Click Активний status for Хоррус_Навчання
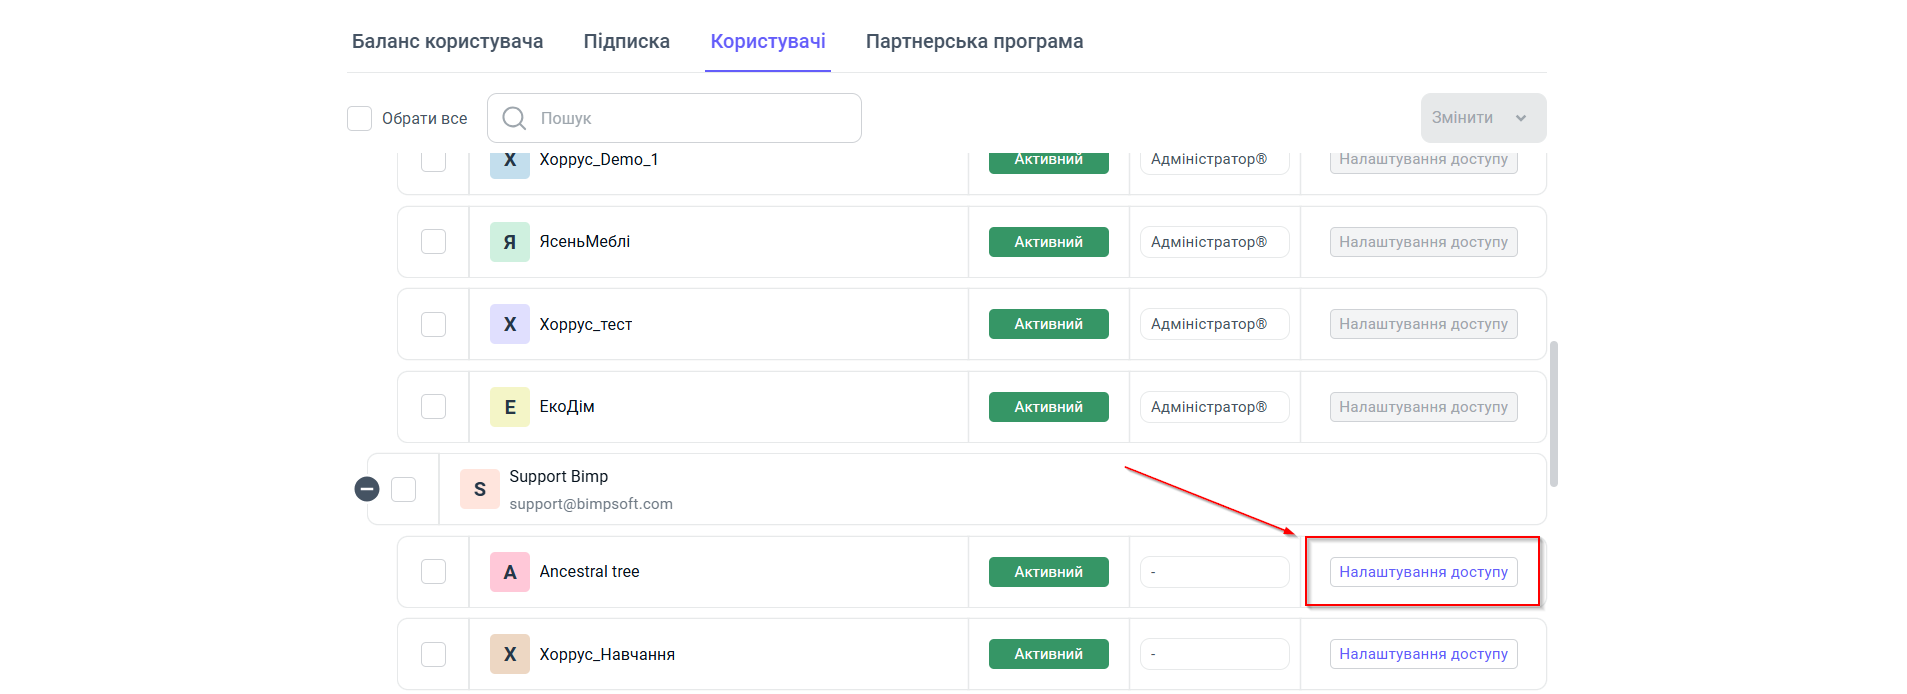The height and width of the screenshot is (694, 1907). pyautogui.click(x=1048, y=654)
